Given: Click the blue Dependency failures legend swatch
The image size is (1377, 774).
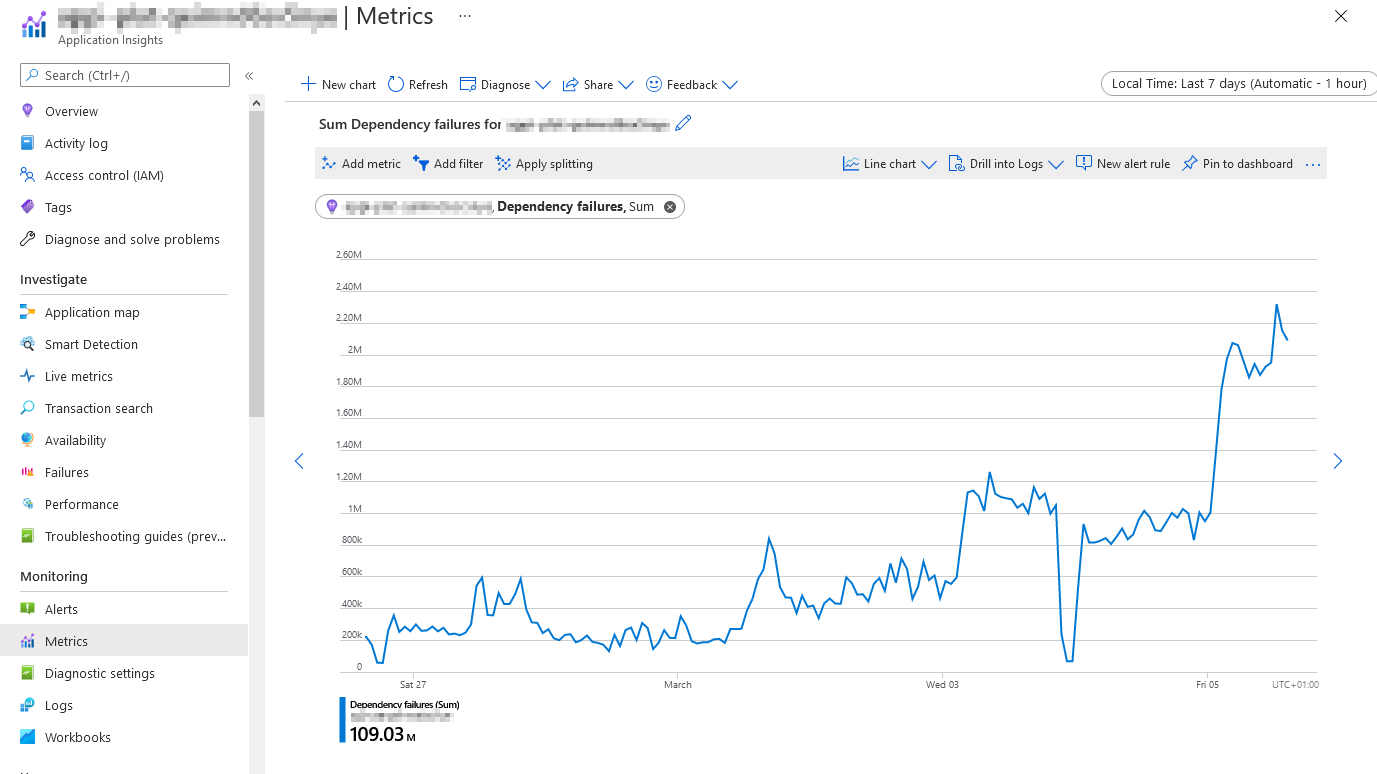Looking at the screenshot, I should (343, 720).
